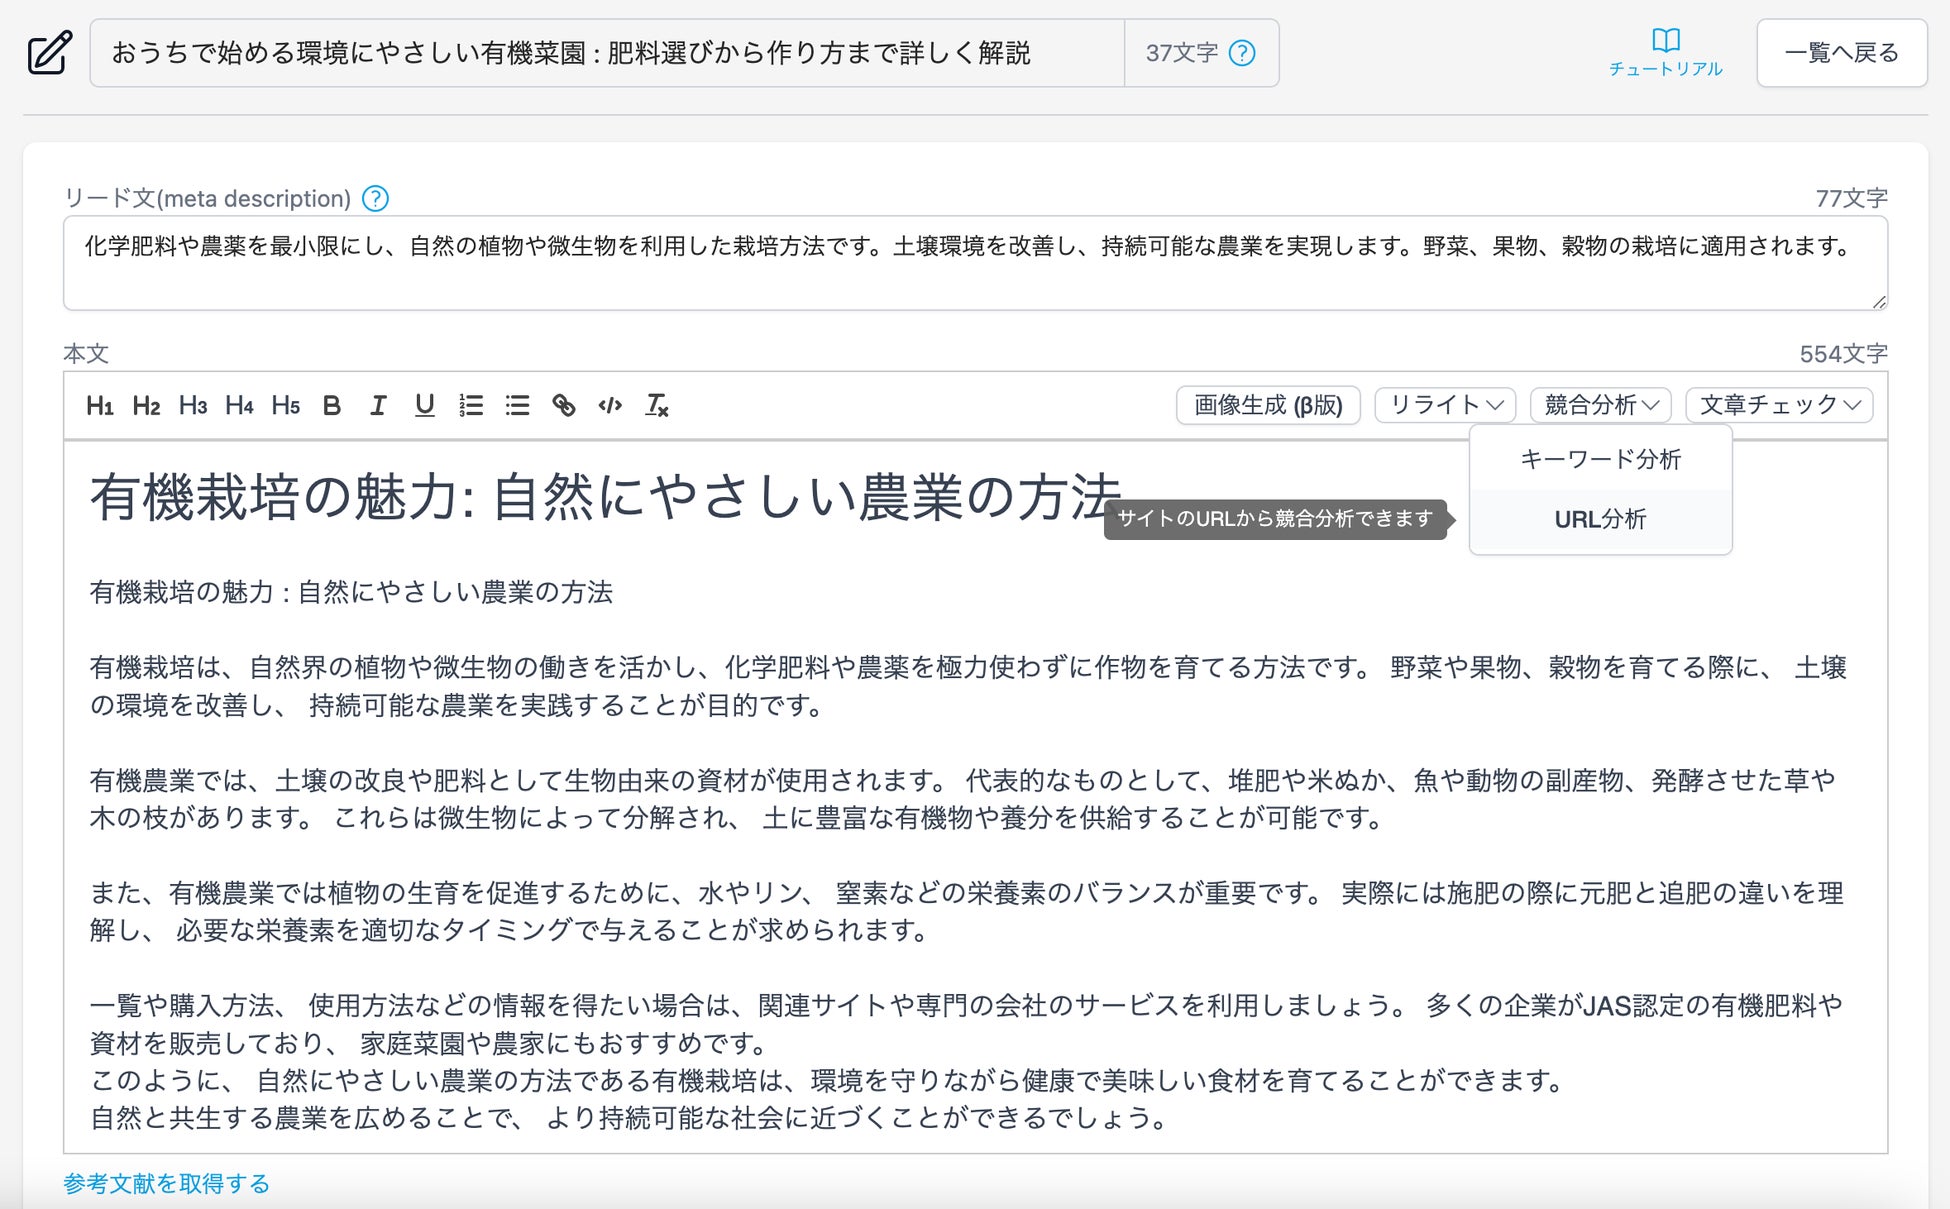Toggle bold text formatting

coord(332,405)
